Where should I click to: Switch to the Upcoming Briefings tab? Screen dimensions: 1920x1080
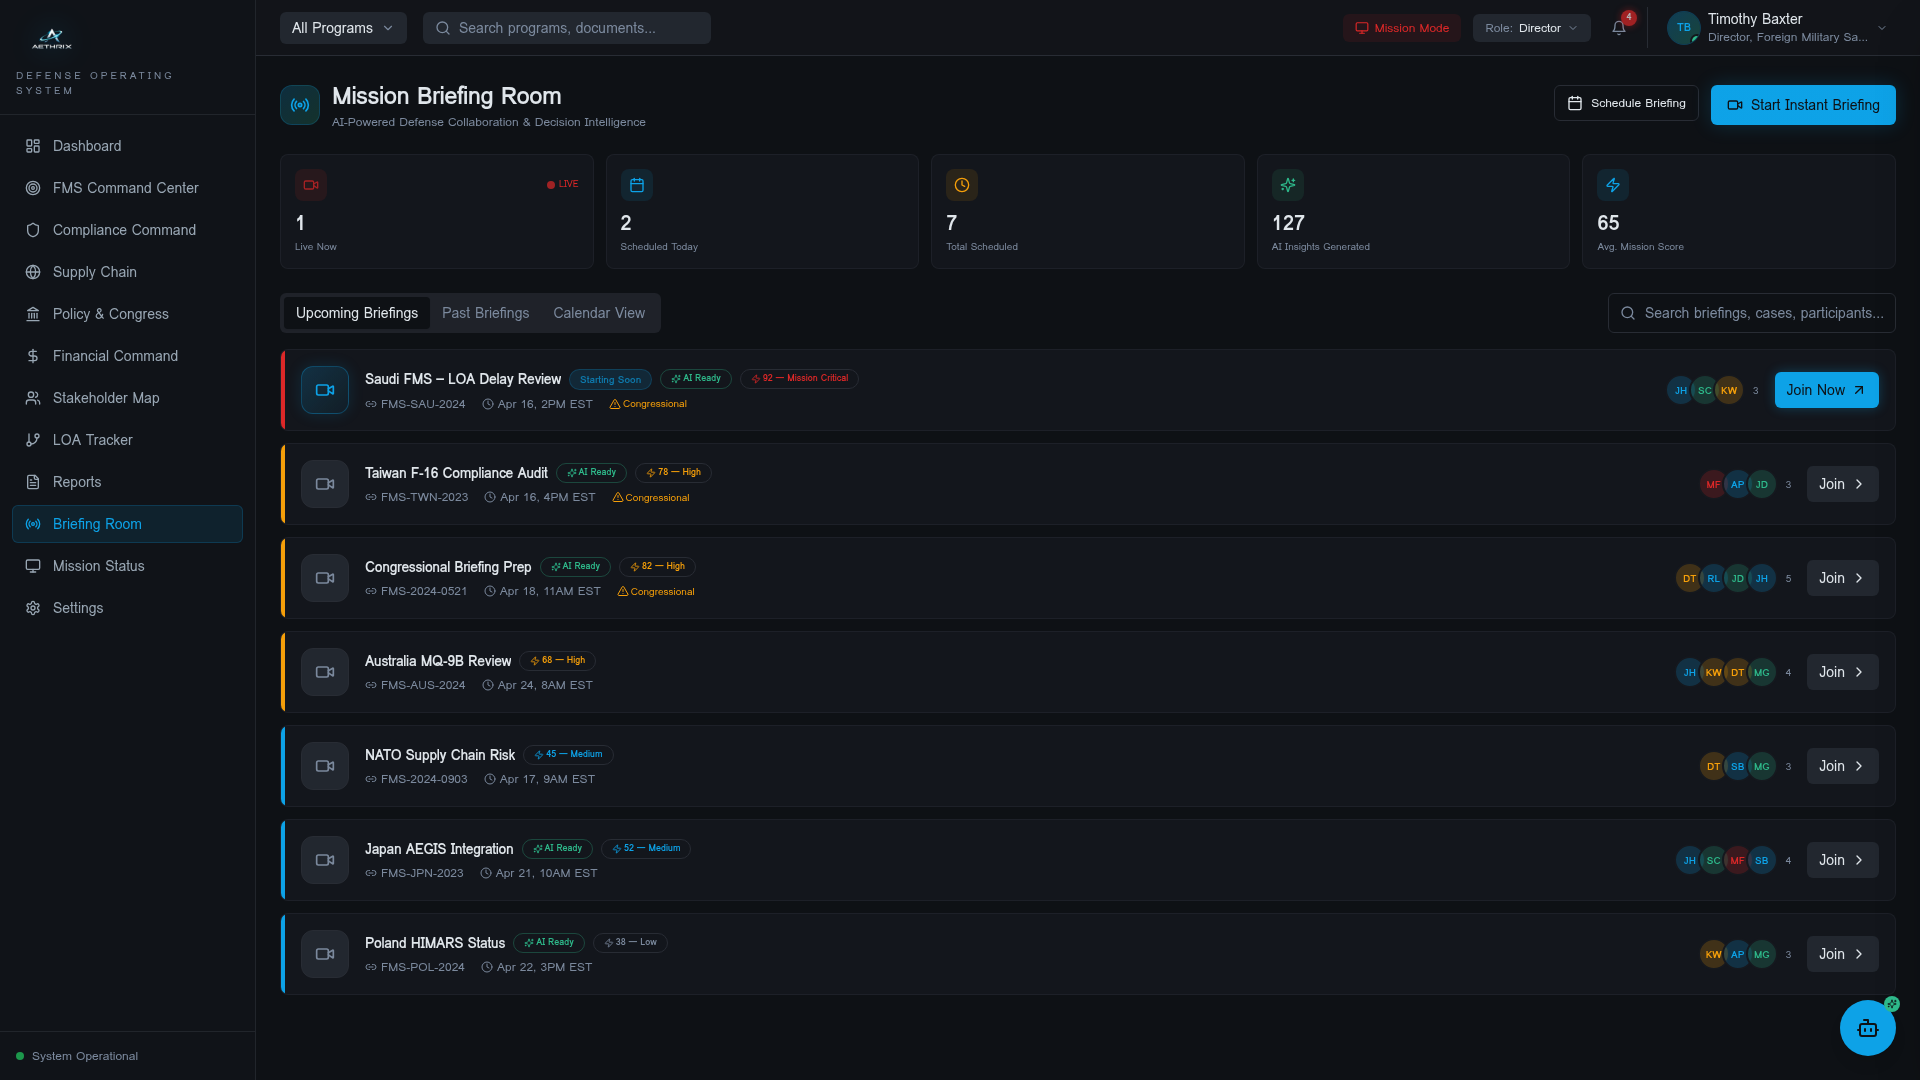coord(357,313)
